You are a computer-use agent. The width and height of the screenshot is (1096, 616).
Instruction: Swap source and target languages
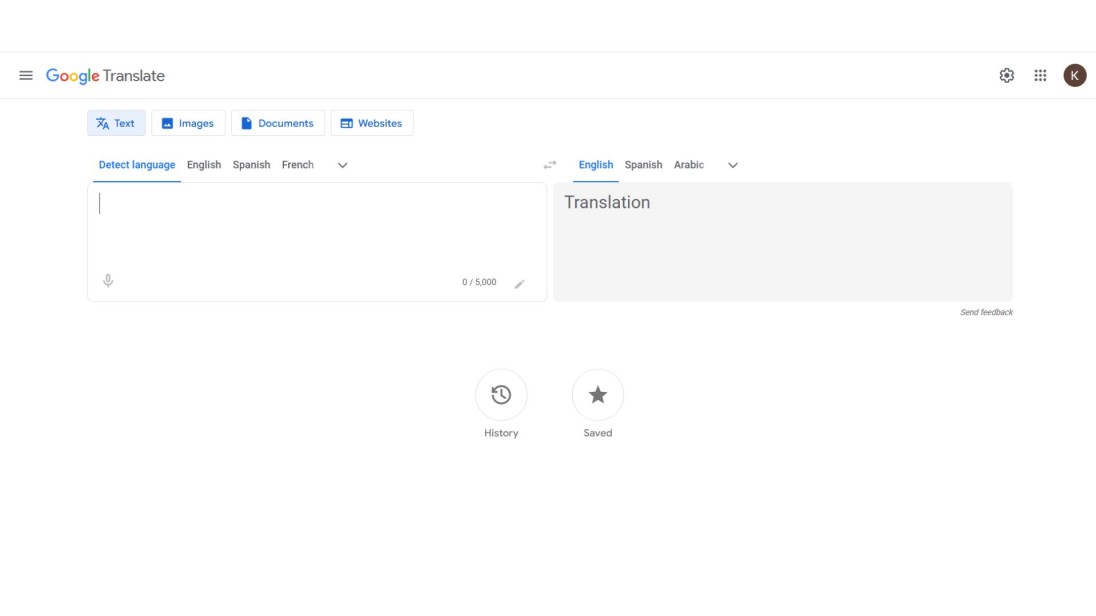[x=550, y=165]
